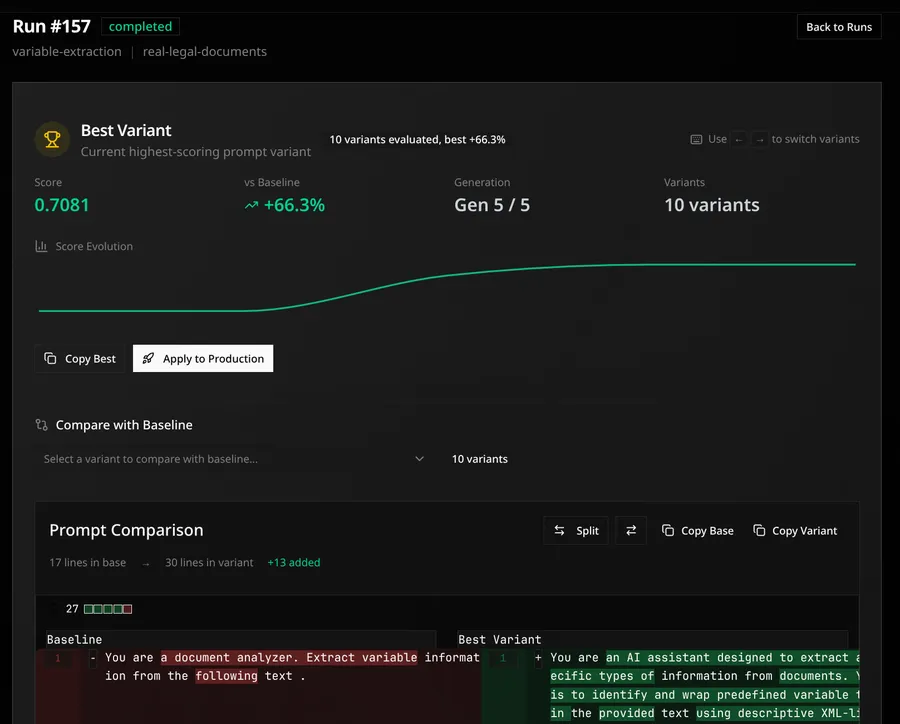
Task: Toggle Split view in Prompt Comparison
Action: click(x=575, y=531)
